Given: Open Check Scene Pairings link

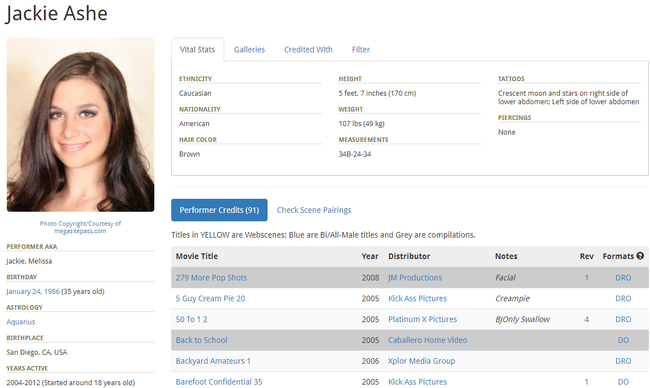Looking at the screenshot, I should (x=314, y=210).
